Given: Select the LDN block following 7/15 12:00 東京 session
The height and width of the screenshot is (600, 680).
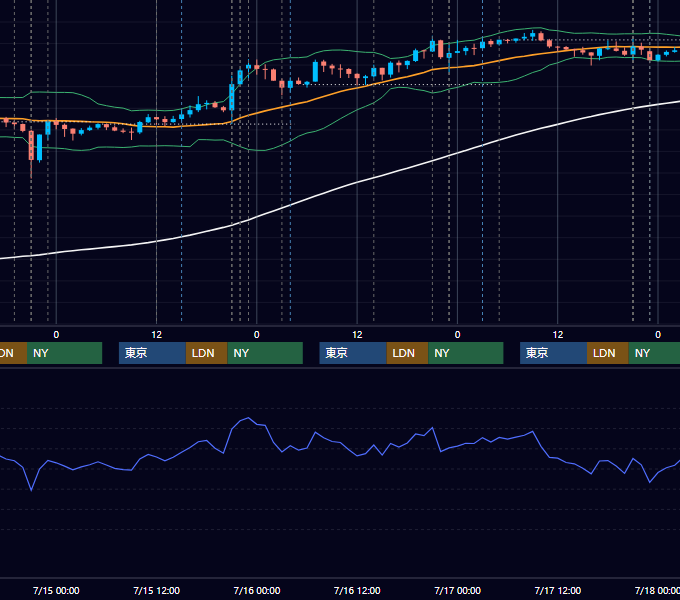Looking at the screenshot, I should (x=206, y=353).
